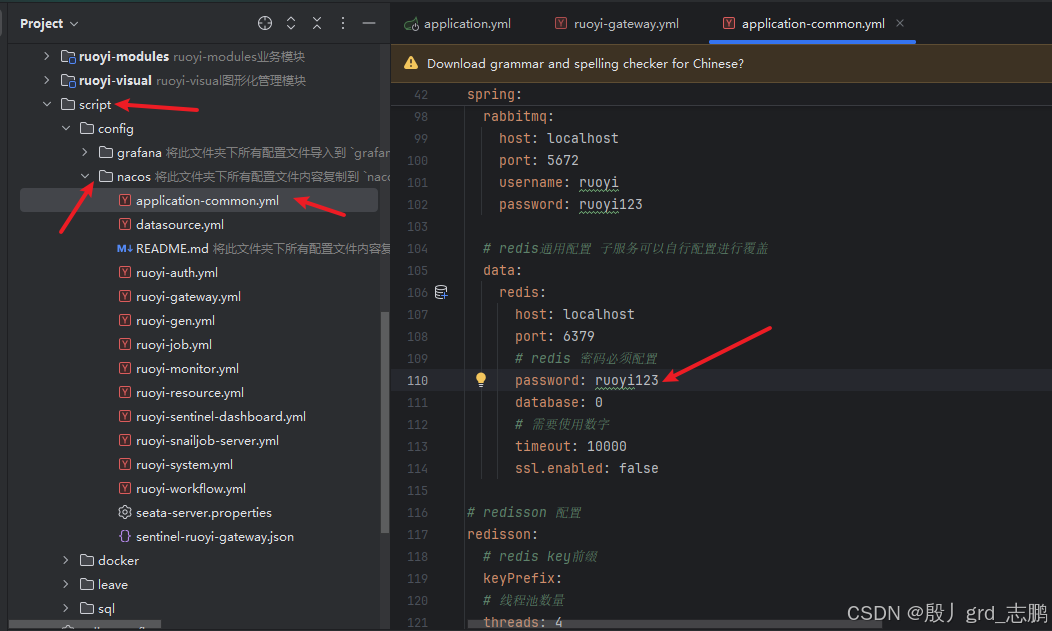Viewport: 1052px width, 631px height.
Task: Switch to the application.yml tab
Action: (458, 23)
